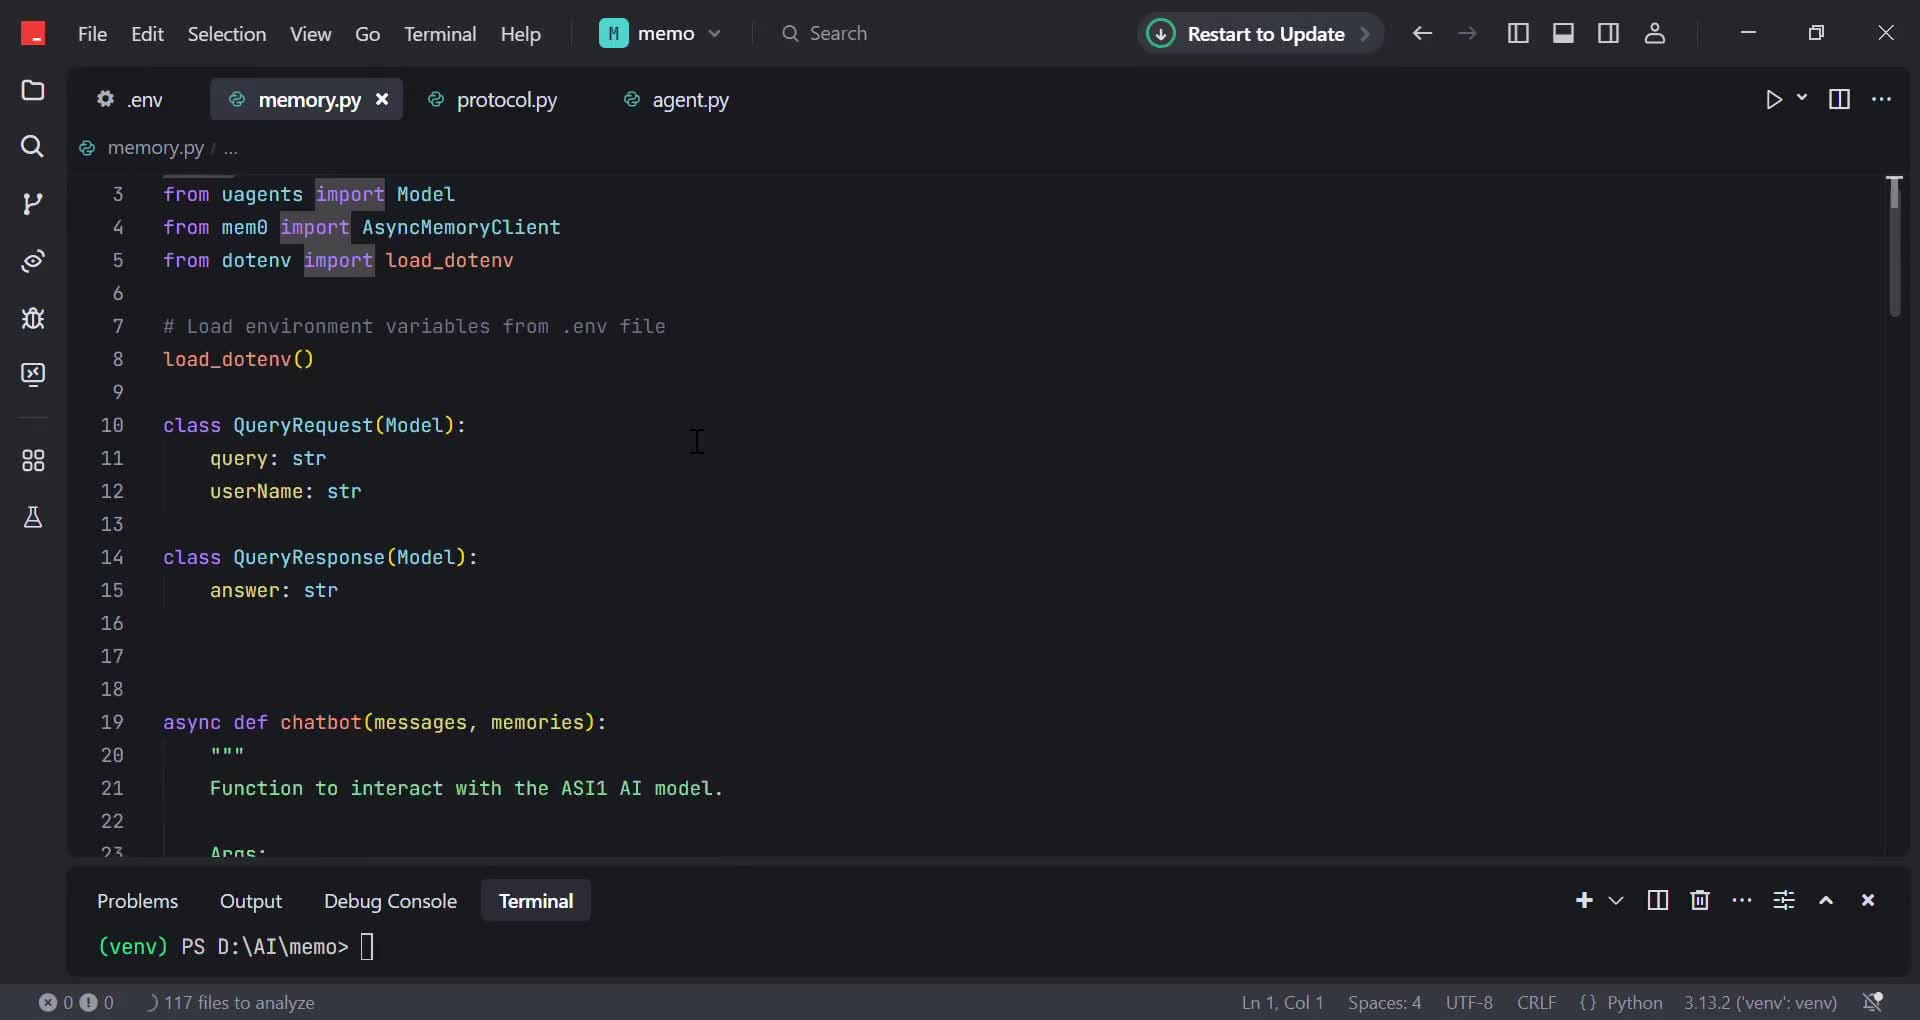This screenshot has height=1020, width=1920.
Task: Run the Python file with play button
Action: tap(1773, 99)
